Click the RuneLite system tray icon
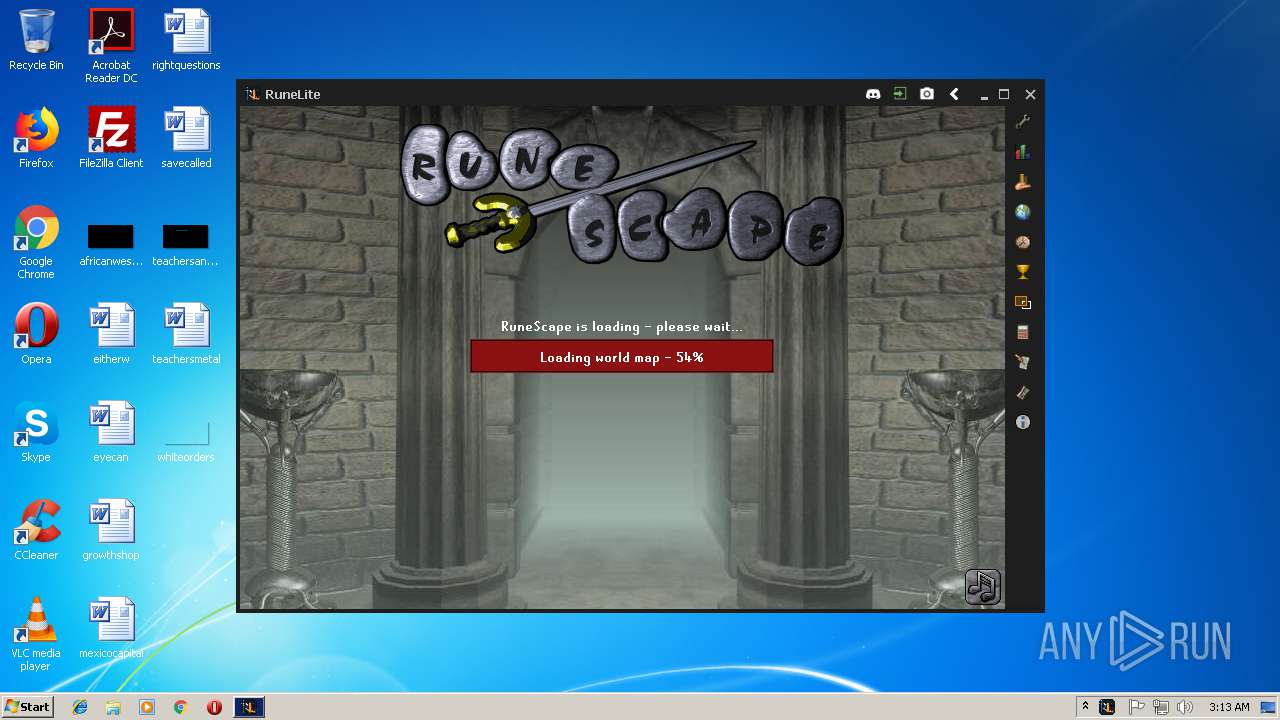1280x720 pixels. pos(1107,707)
